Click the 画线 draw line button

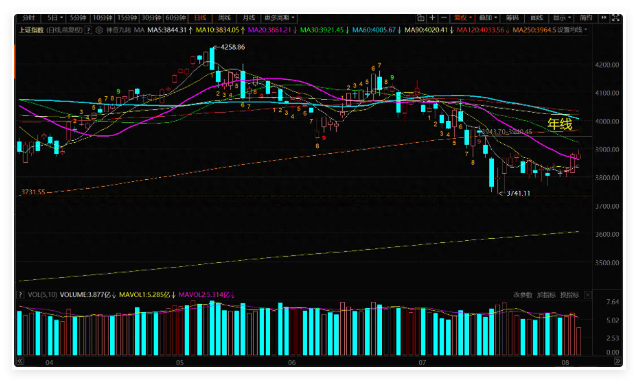537,18
